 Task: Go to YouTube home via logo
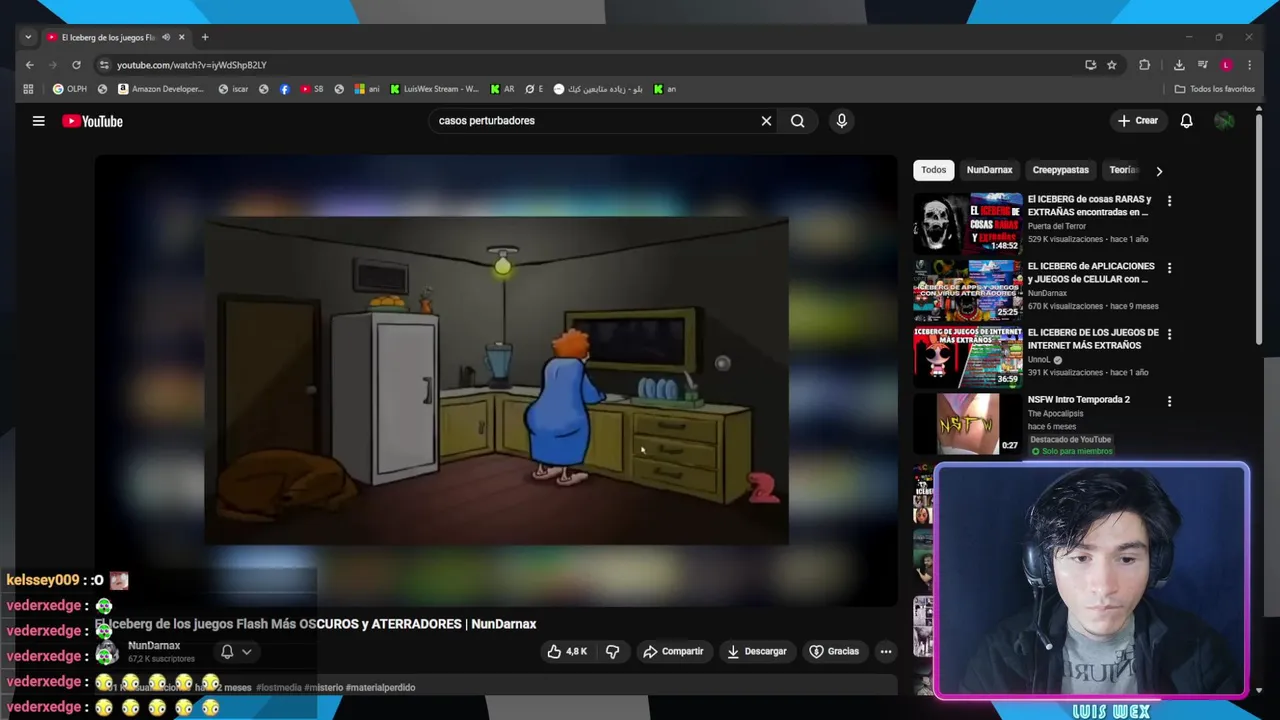[x=92, y=121]
